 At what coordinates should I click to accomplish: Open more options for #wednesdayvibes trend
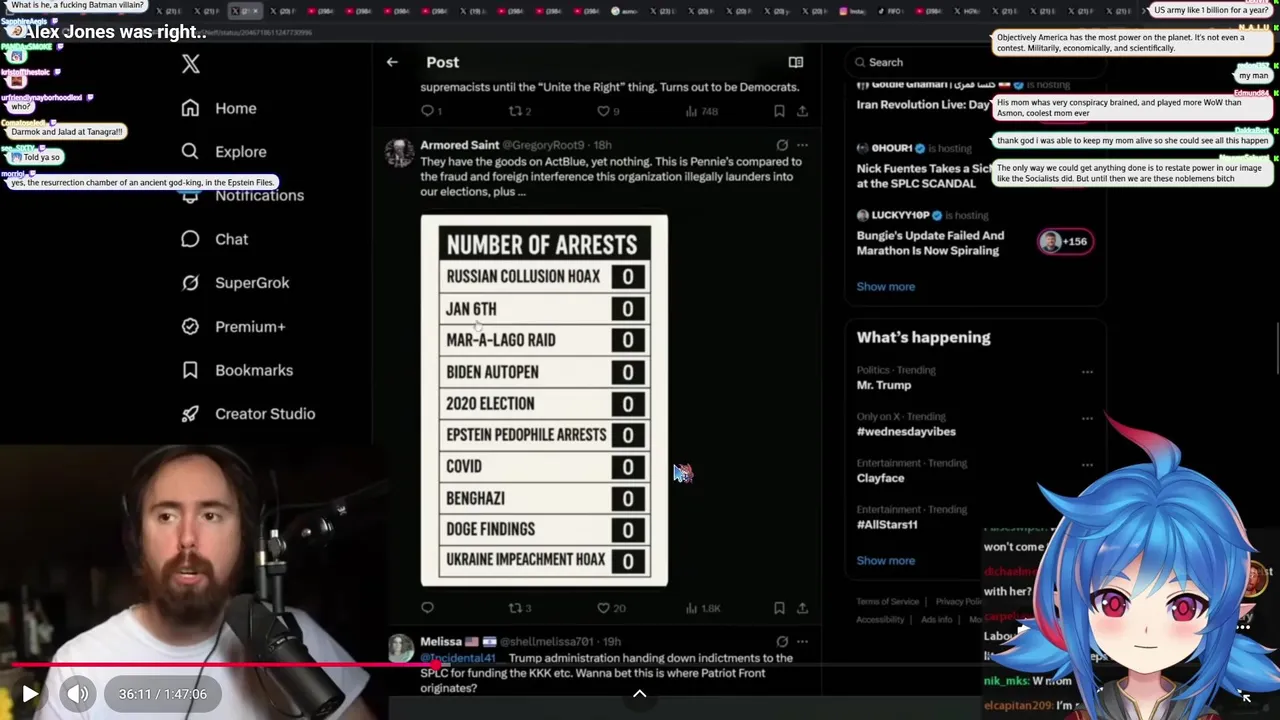pyautogui.click(x=1087, y=418)
